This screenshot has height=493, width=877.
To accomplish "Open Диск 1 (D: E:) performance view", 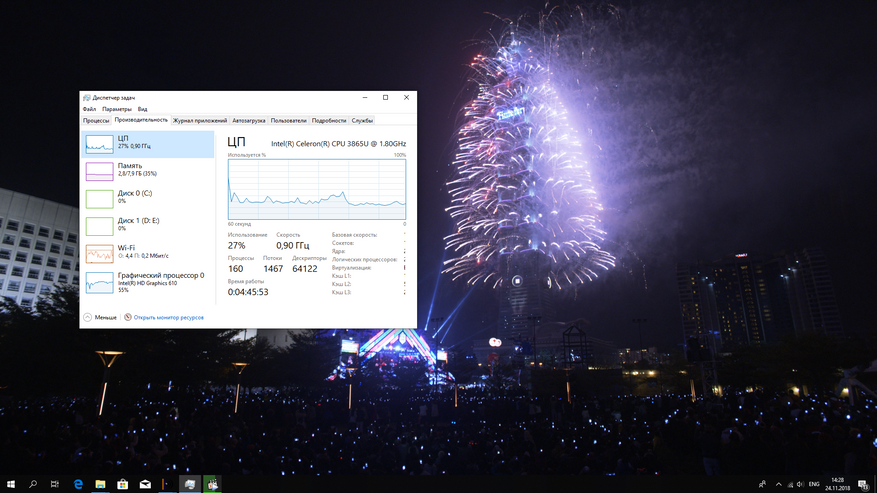I will click(147, 224).
